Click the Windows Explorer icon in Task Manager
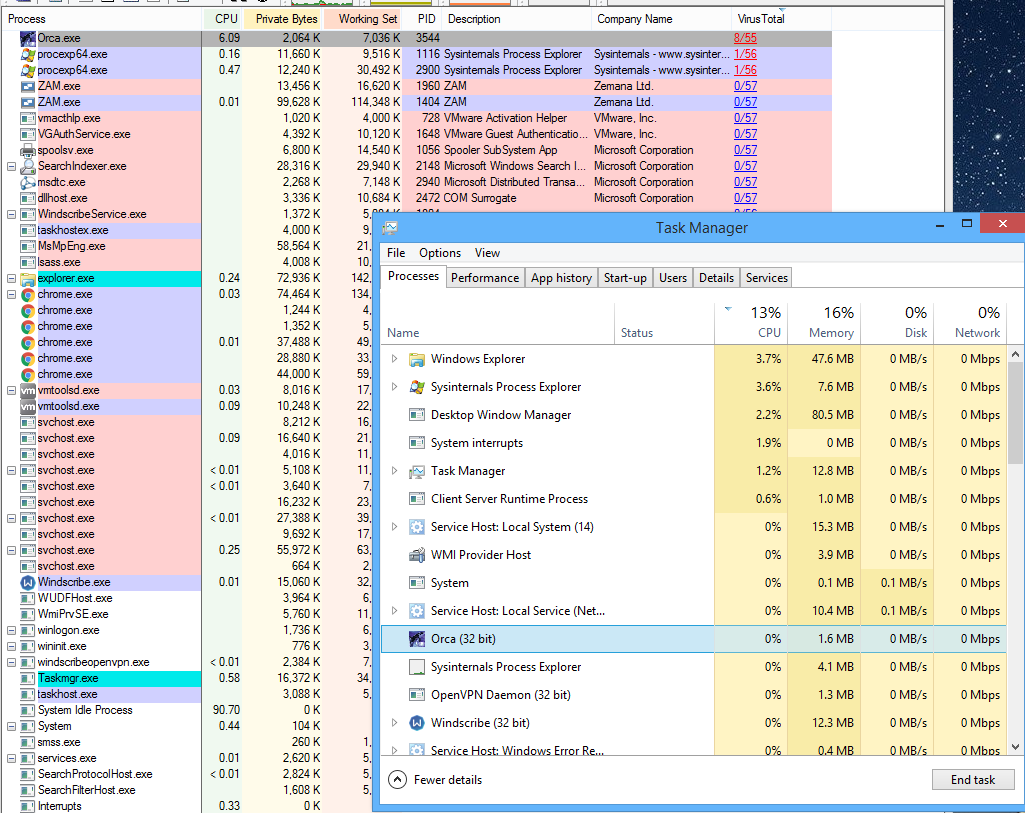 (417, 359)
